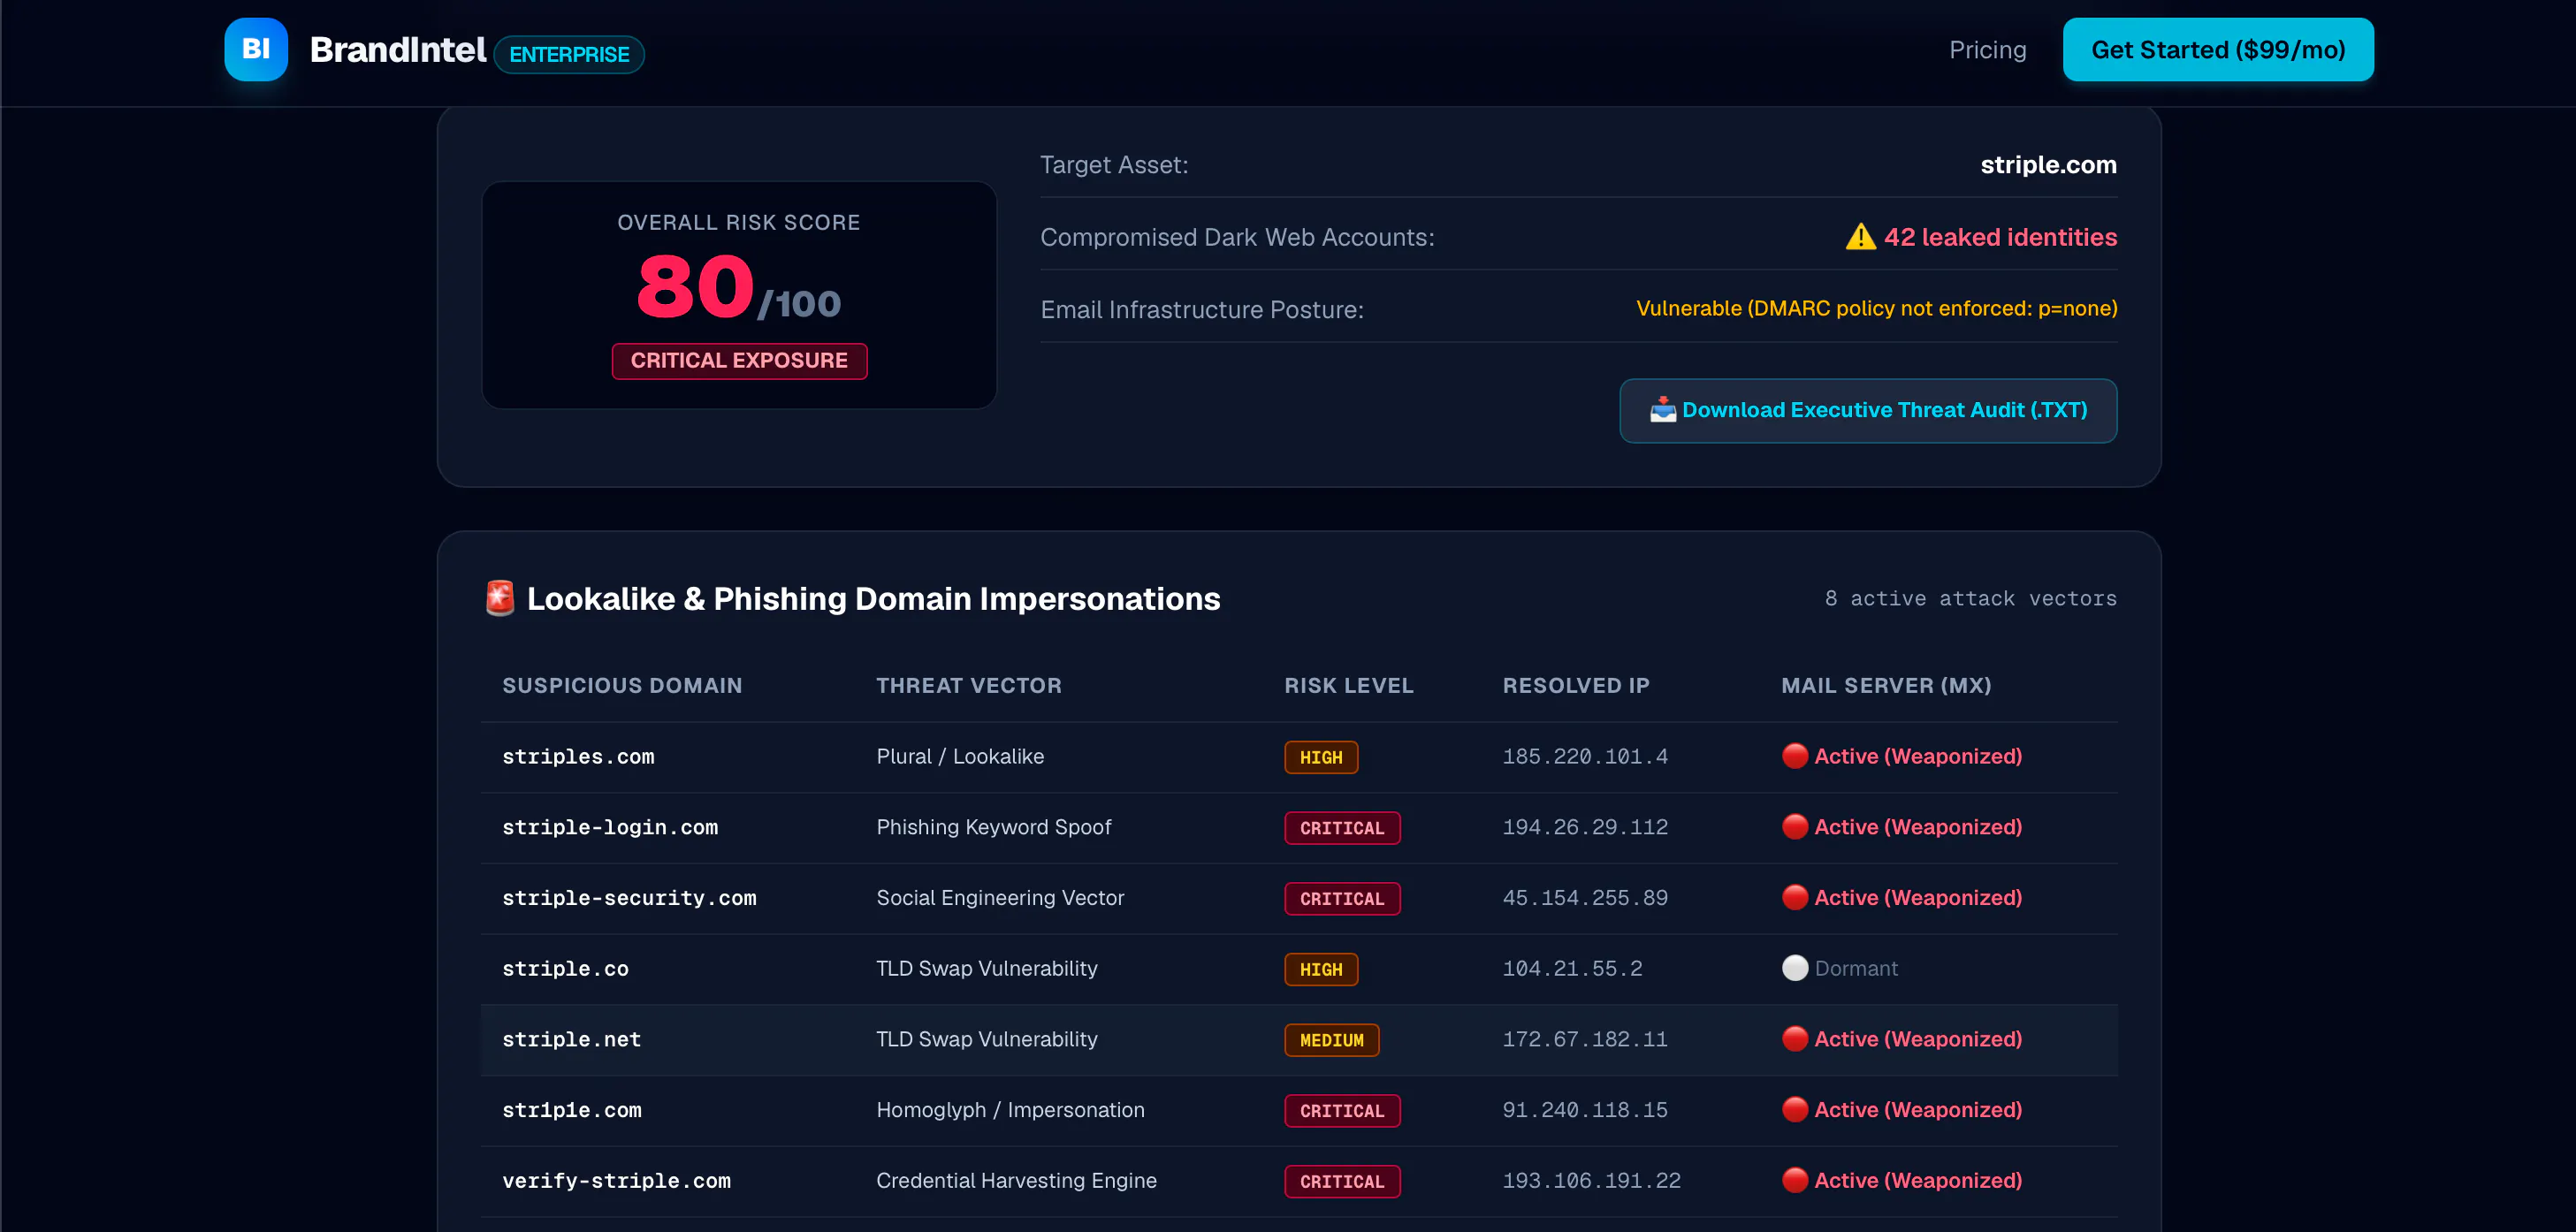Click the Credential Harvesting Engine threat vector

pyautogui.click(x=1016, y=1182)
